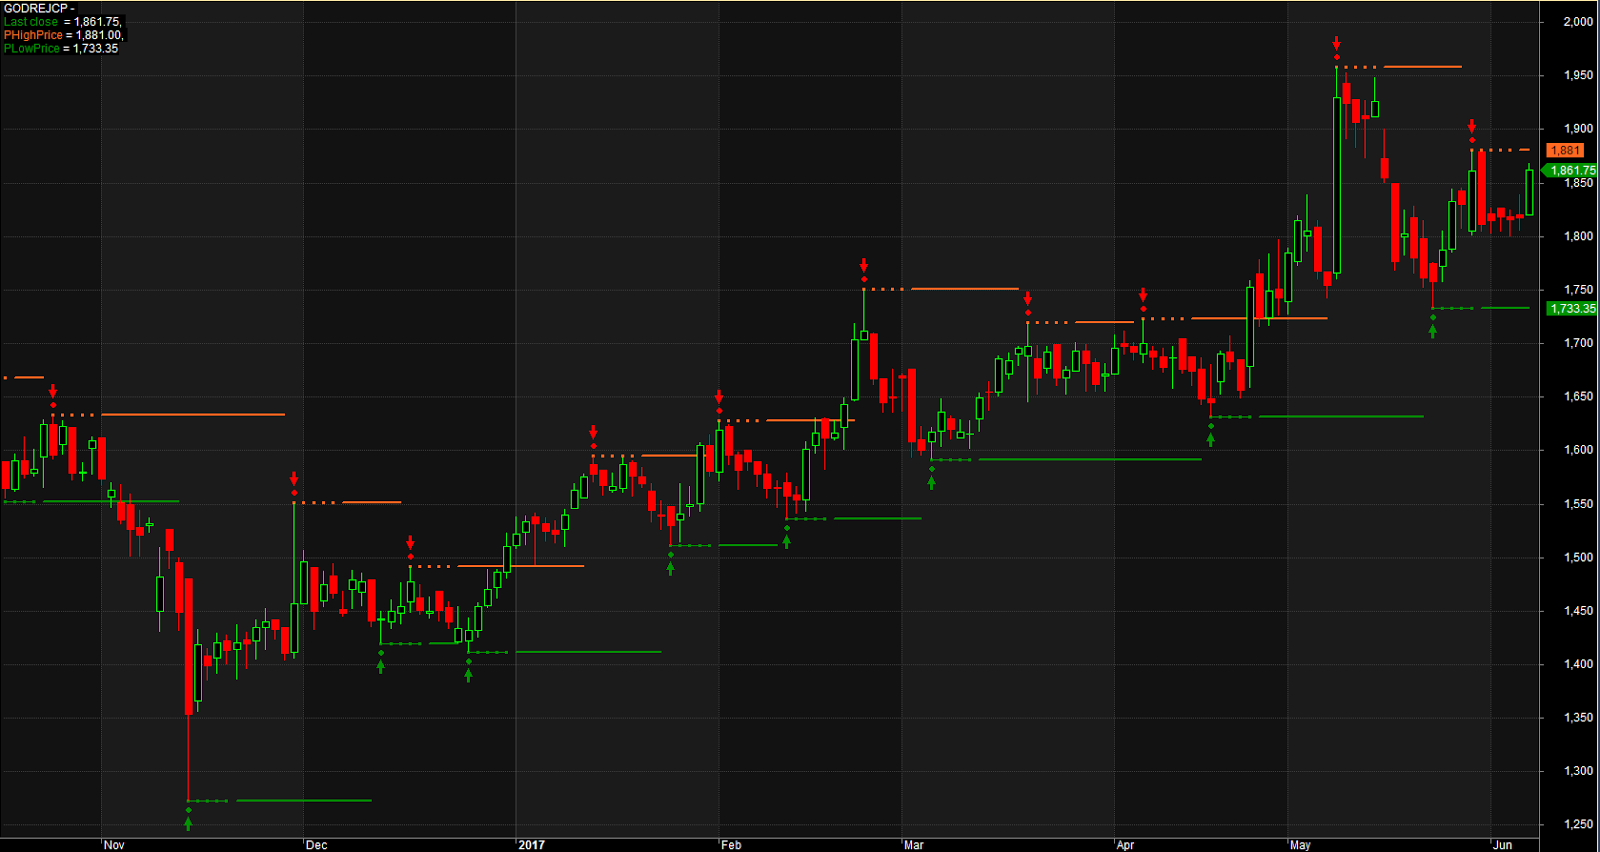Click the 1,850 price axis label
The width and height of the screenshot is (1600, 852).
[x=1578, y=183]
